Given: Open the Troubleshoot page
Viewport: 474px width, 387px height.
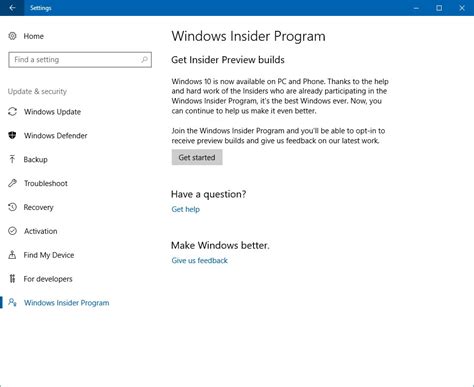Looking at the screenshot, I should point(46,183).
